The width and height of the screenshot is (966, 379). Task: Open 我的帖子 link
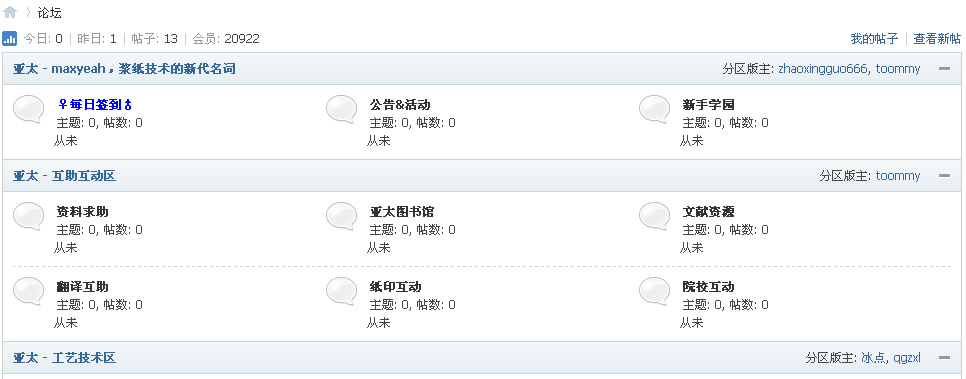874,39
